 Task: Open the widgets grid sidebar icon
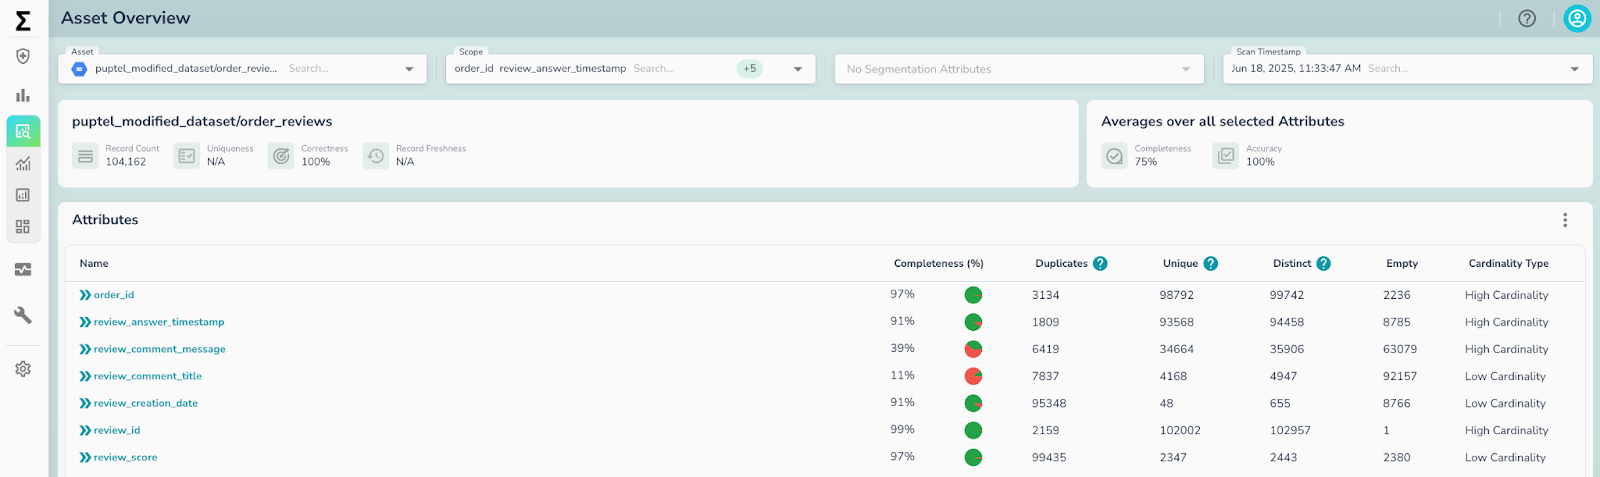coord(23,227)
